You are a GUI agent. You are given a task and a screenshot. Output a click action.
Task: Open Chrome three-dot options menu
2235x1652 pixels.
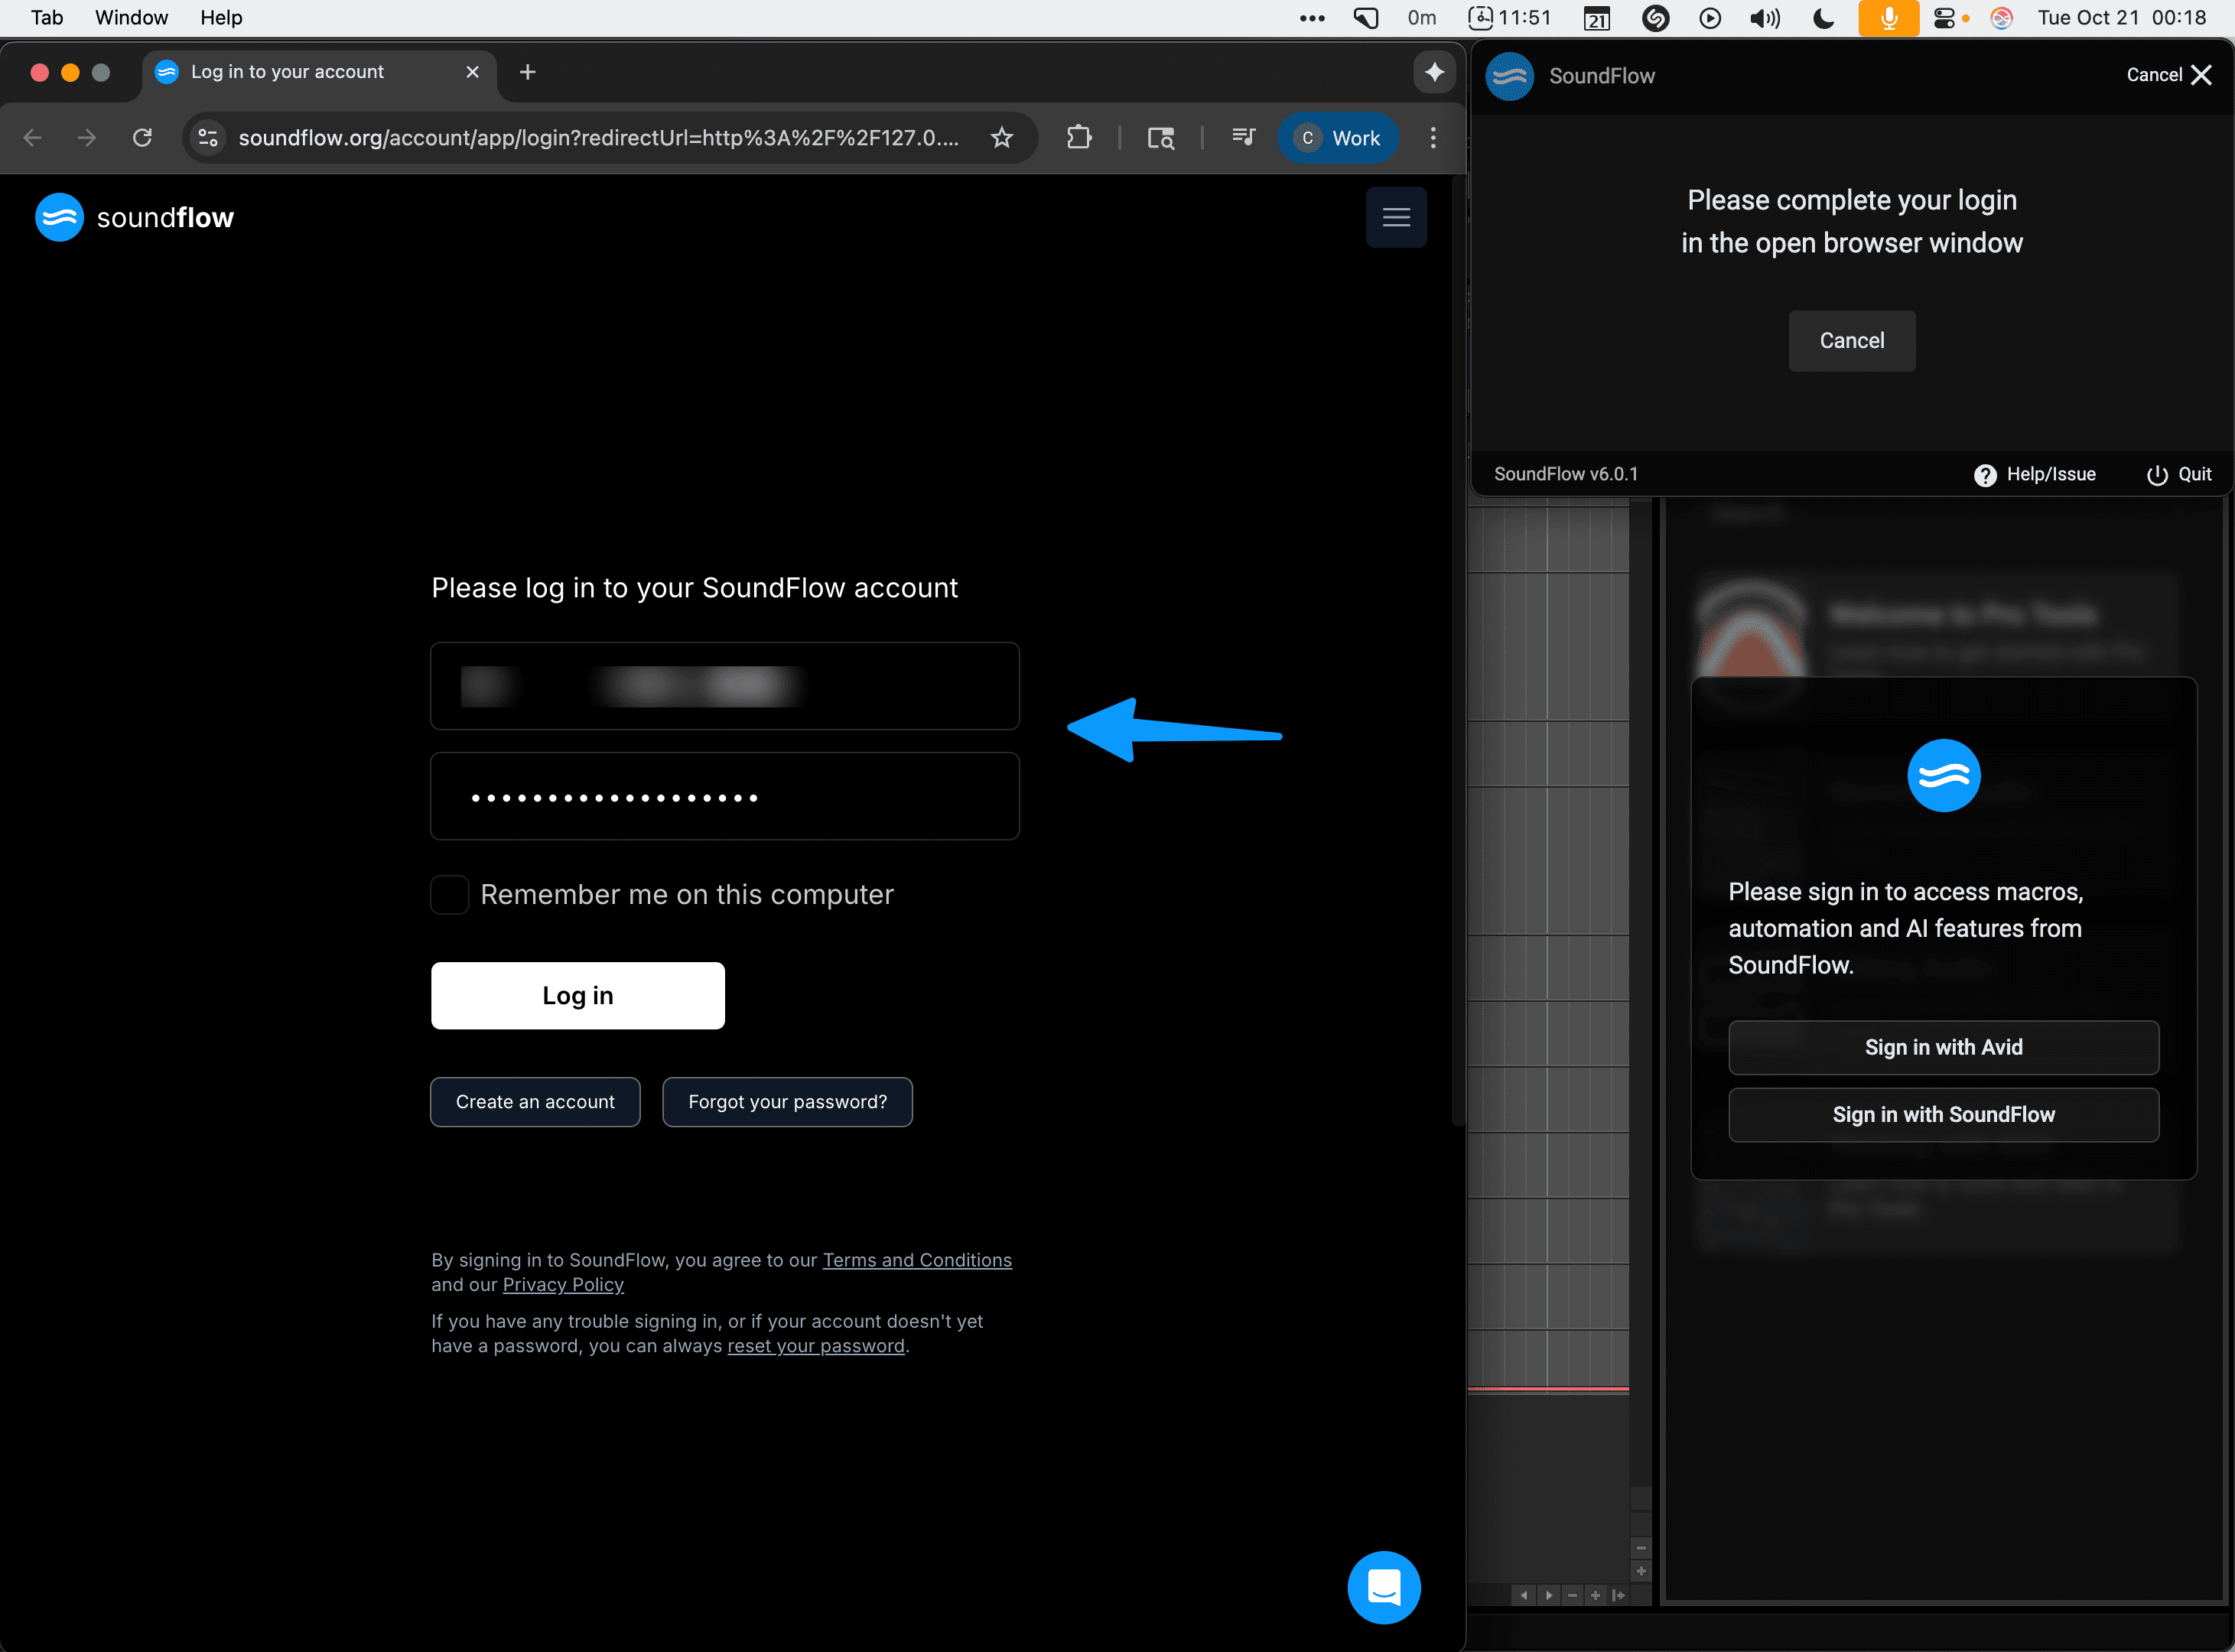(1433, 138)
